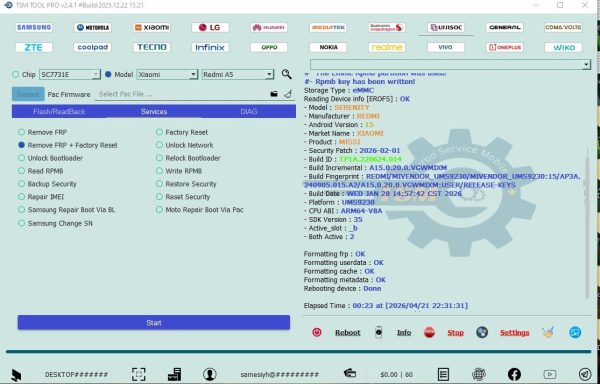Clear the Pac file broom icon
Viewport: 600px width, 384px height.
click(288, 94)
